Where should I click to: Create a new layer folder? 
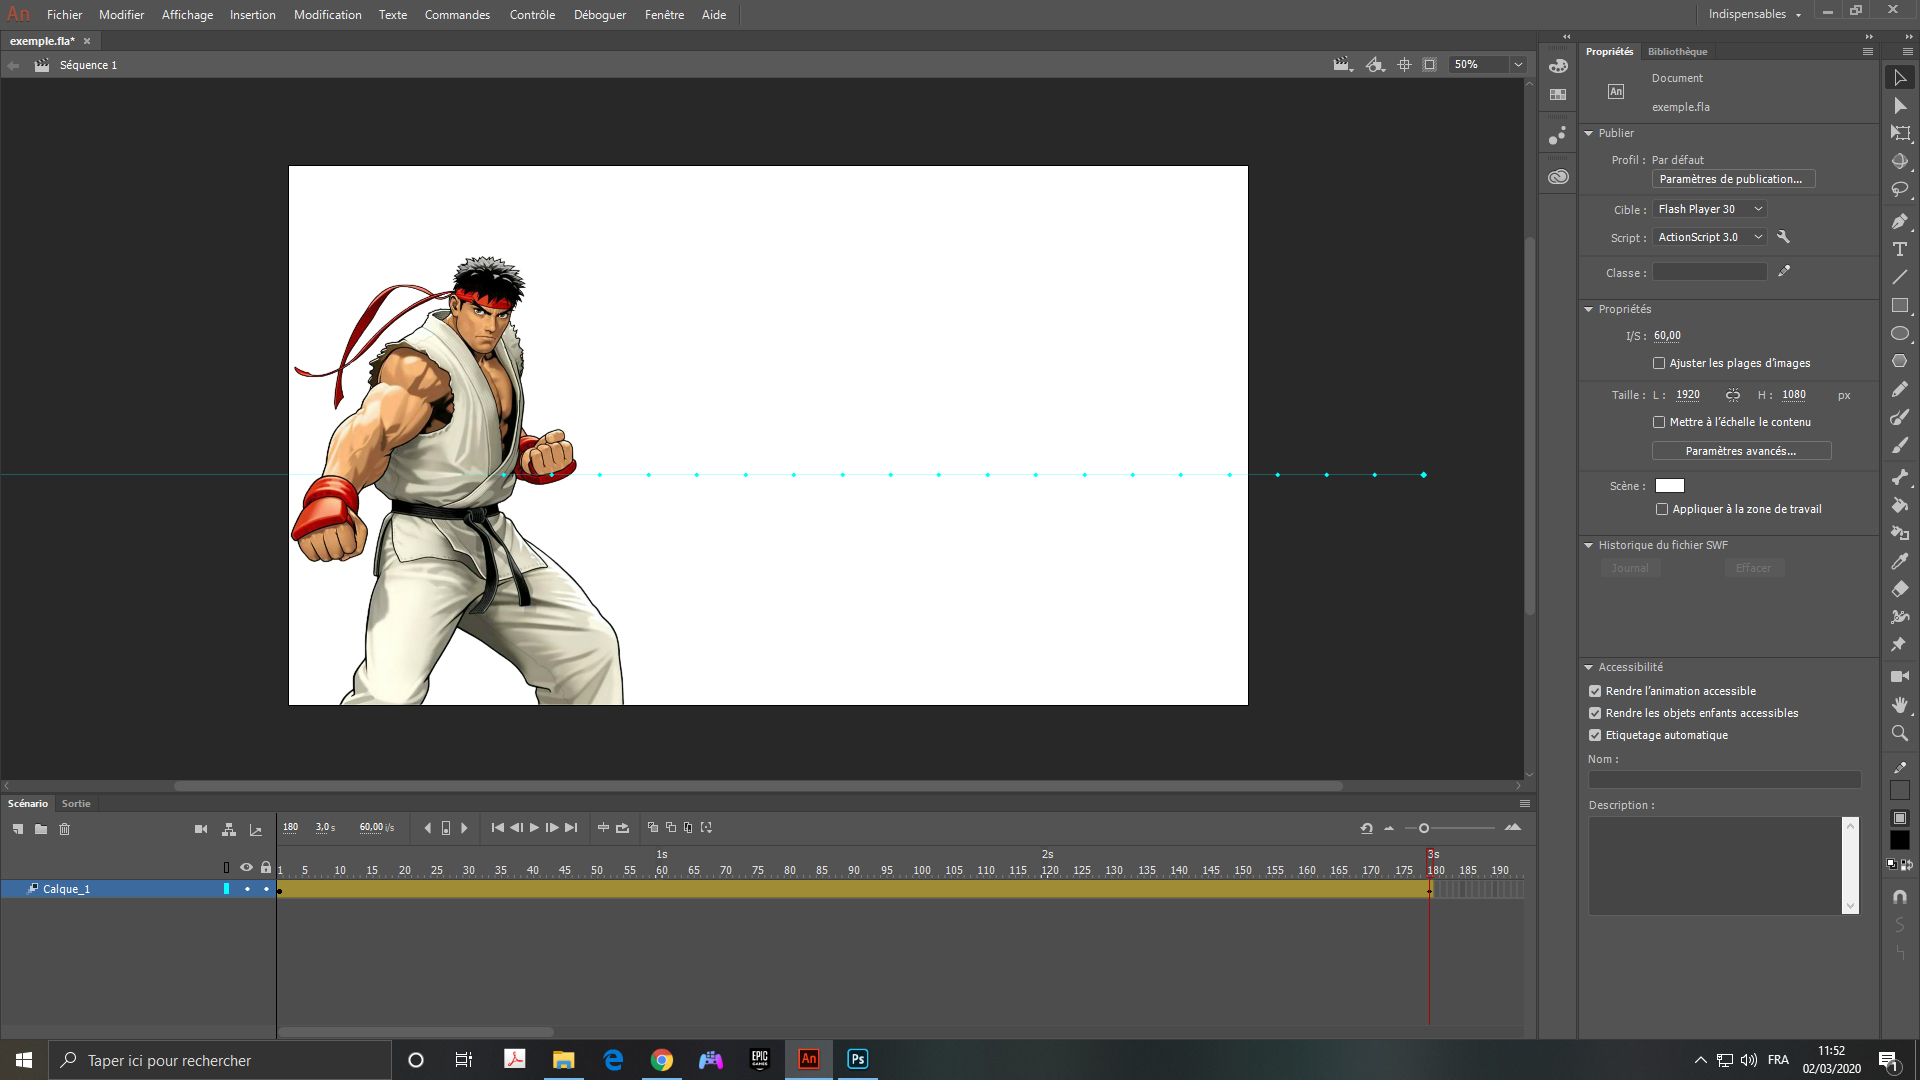(x=41, y=829)
